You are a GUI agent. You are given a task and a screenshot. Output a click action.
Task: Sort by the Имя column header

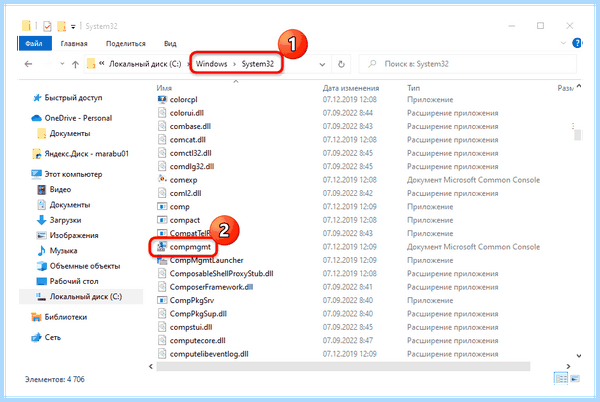click(164, 88)
